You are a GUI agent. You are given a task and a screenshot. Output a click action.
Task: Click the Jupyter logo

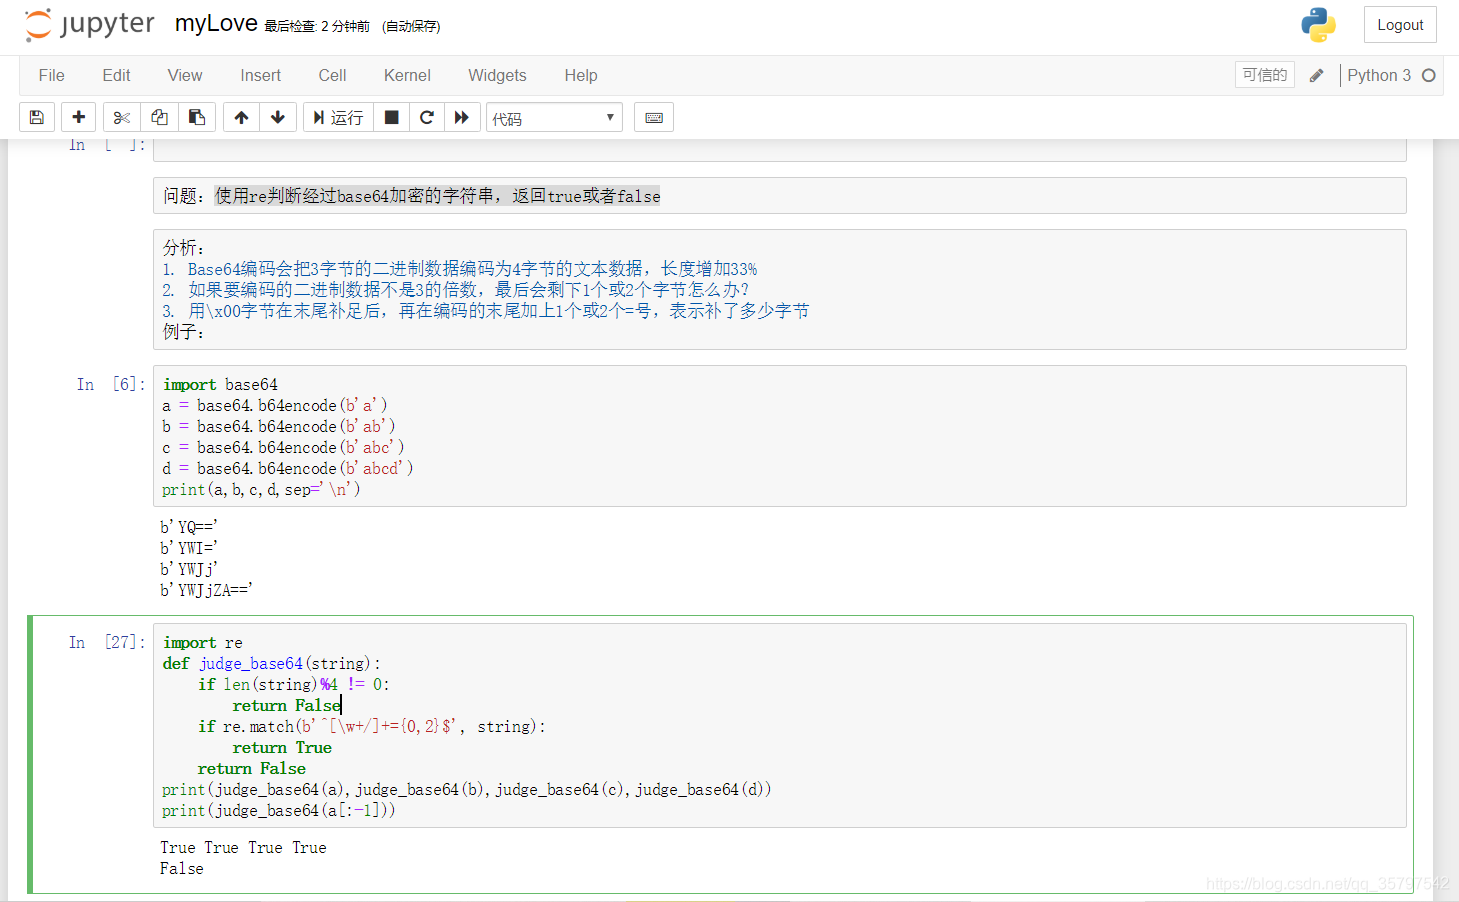click(x=89, y=24)
